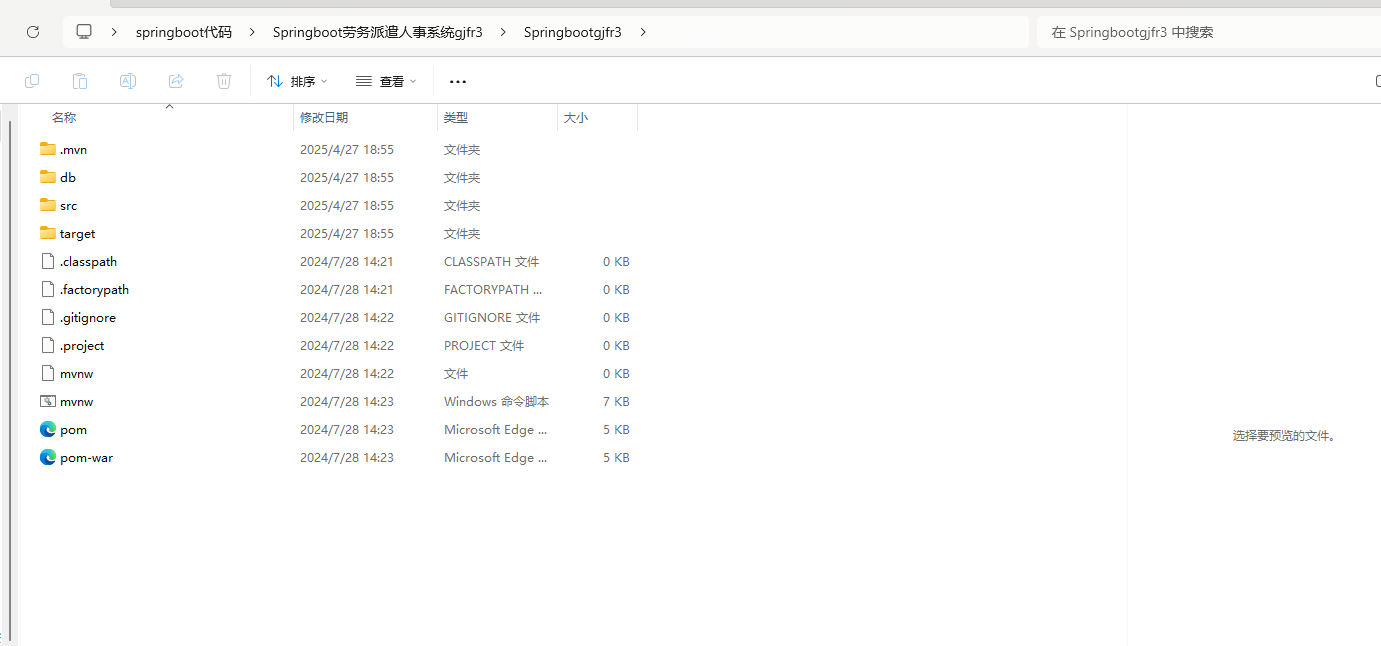Click the copy icon in the toolbar
This screenshot has height=646, width=1381.
(32, 81)
